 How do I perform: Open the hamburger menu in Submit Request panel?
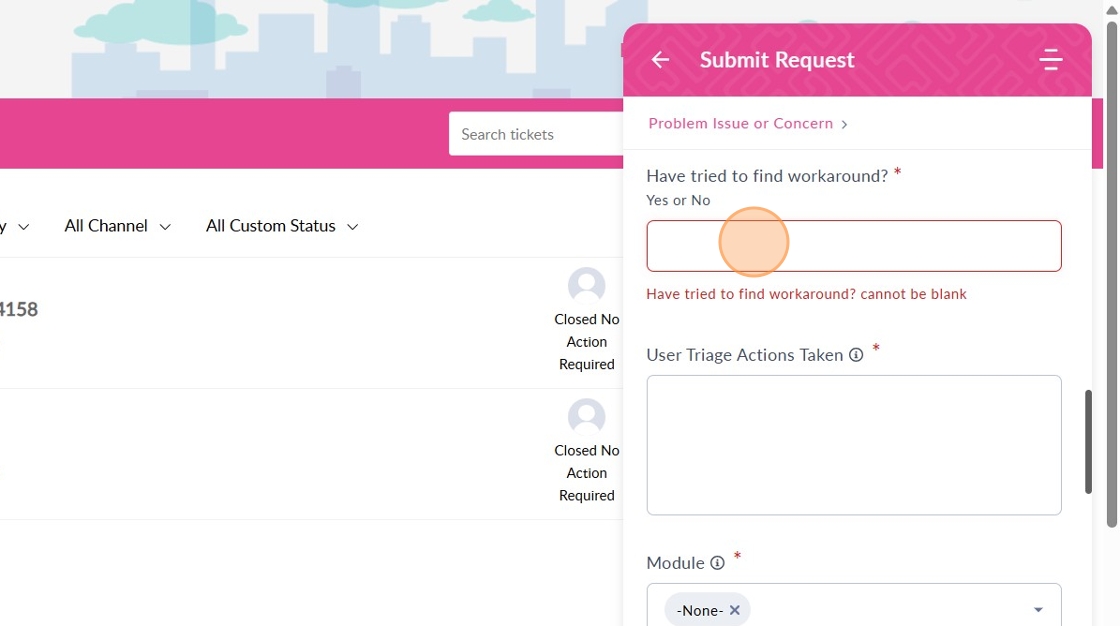[x=1050, y=60]
